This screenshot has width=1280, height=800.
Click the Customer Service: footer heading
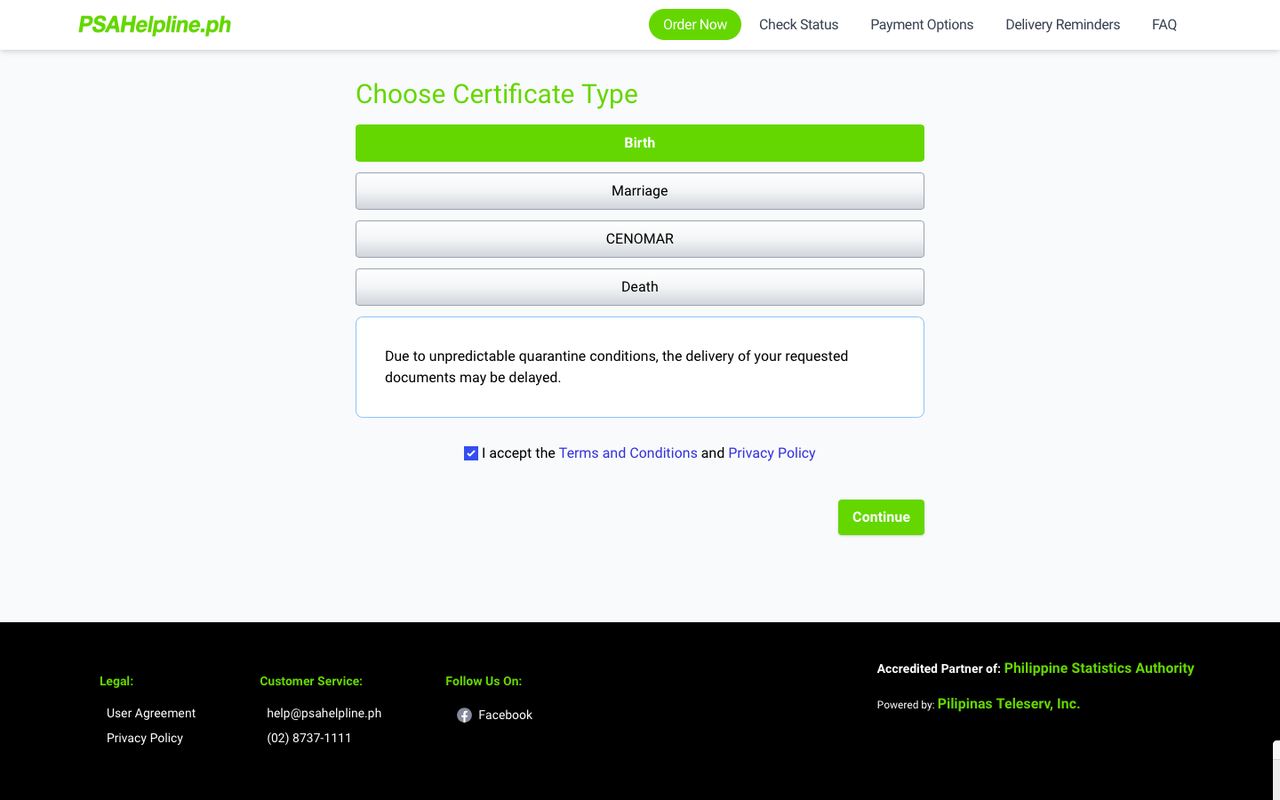coord(311,681)
